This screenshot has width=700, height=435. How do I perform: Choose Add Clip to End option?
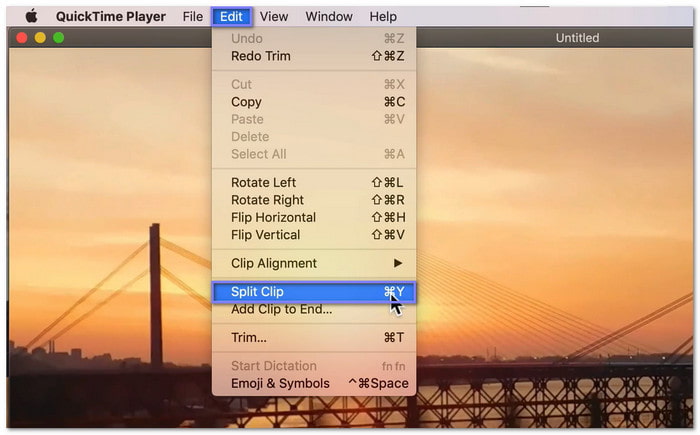pos(281,309)
